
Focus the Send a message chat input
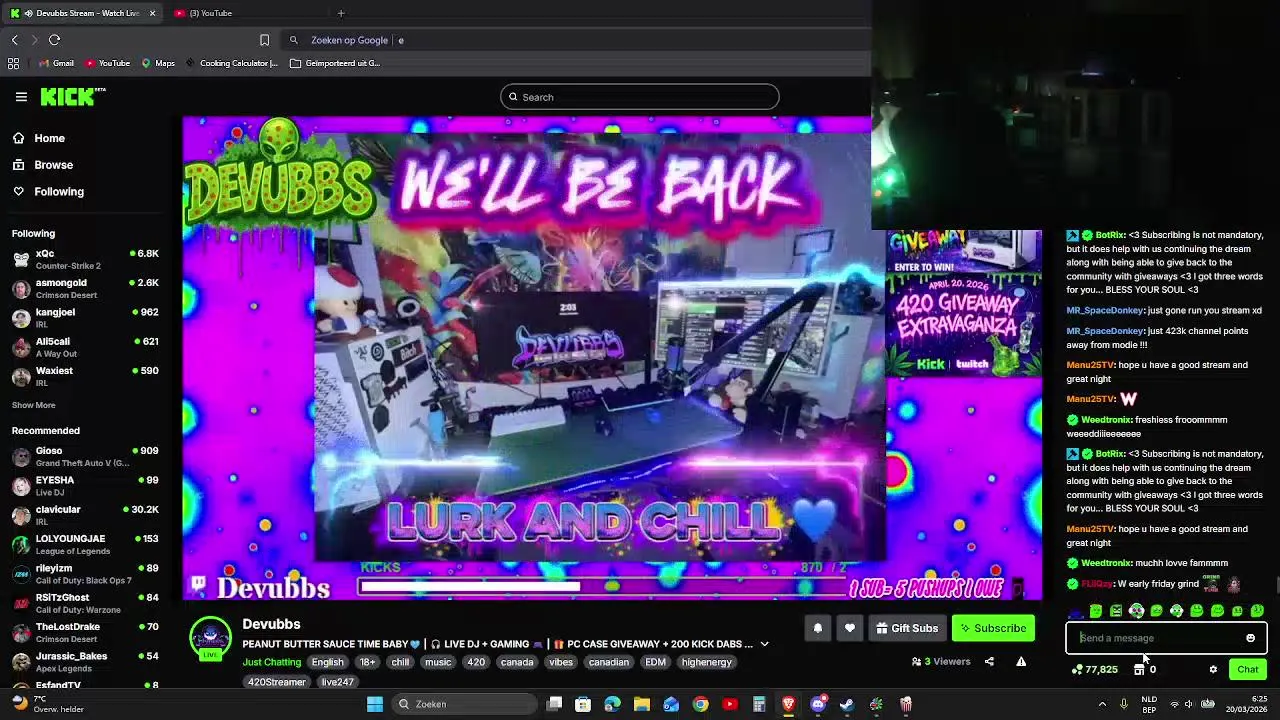[x=1166, y=638]
